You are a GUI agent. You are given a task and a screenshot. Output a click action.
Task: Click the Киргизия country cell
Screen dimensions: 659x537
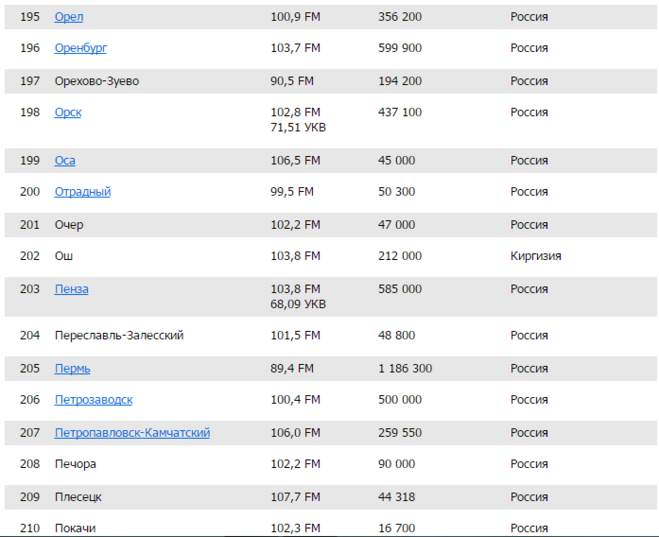[535, 256]
